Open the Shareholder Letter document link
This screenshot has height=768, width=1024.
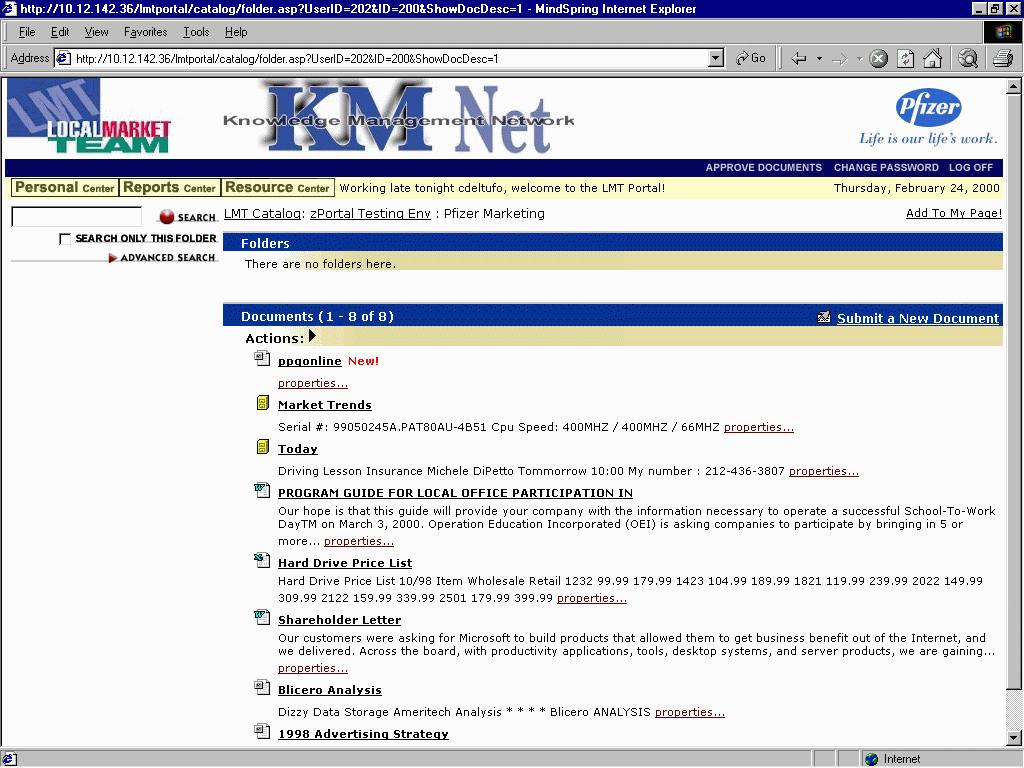tap(339, 620)
